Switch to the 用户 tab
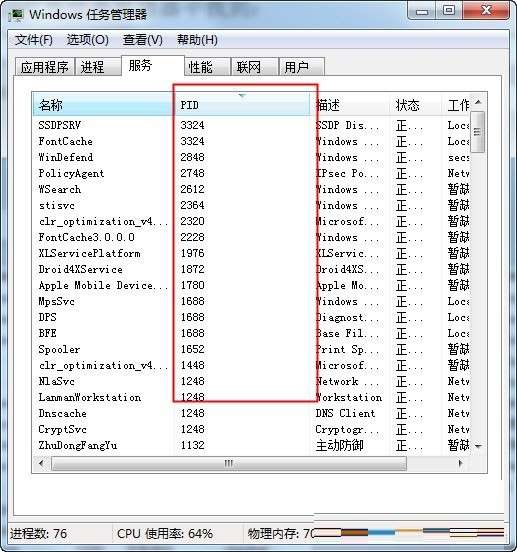This screenshot has width=517, height=552. 302,67
